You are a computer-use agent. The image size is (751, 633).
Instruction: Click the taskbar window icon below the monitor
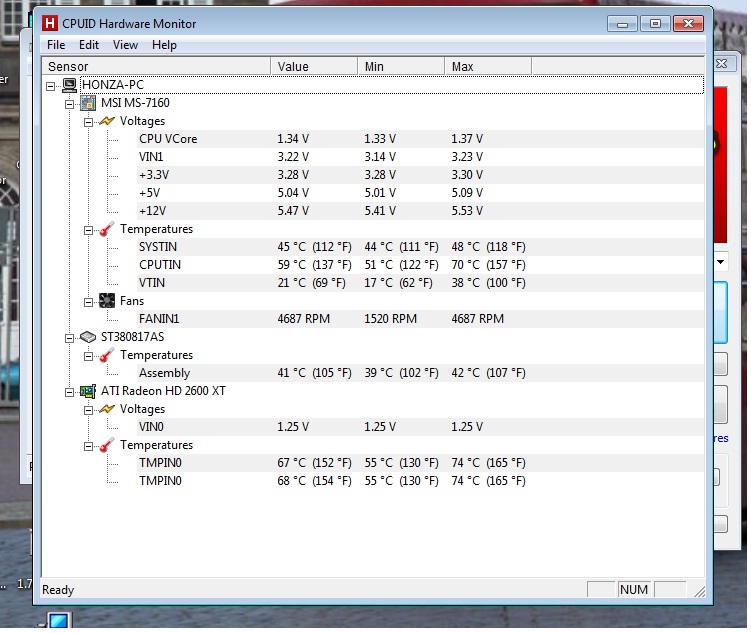click(58, 621)
